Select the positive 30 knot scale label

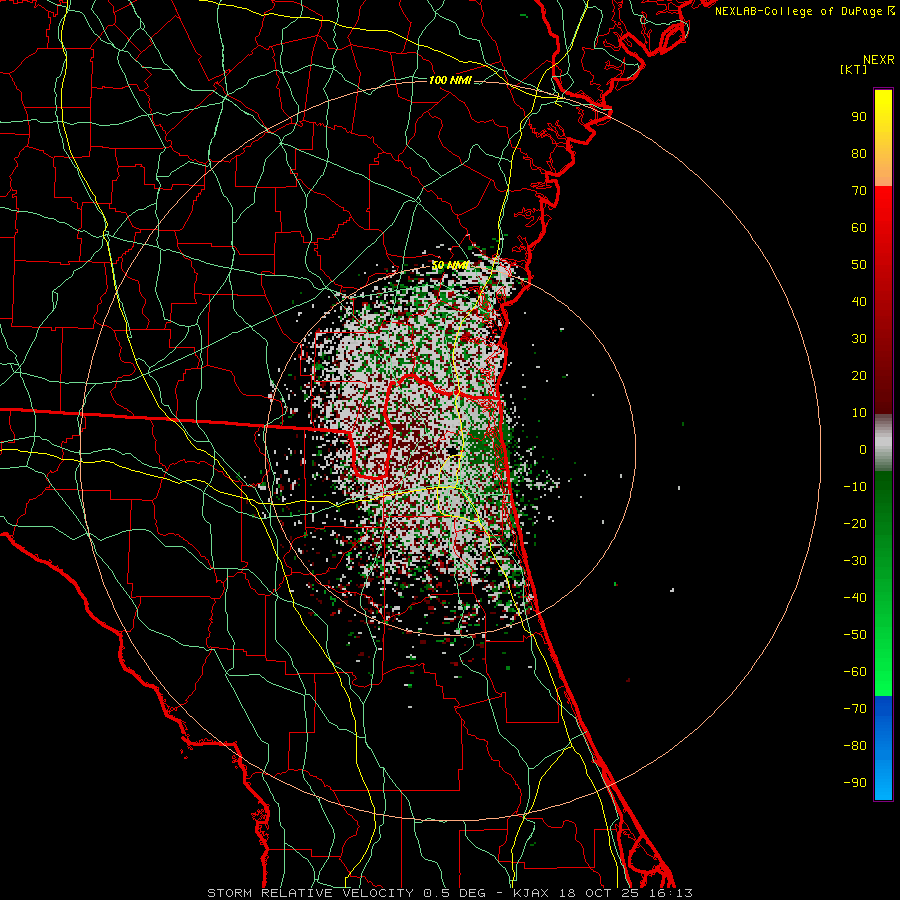pos(859,339)
